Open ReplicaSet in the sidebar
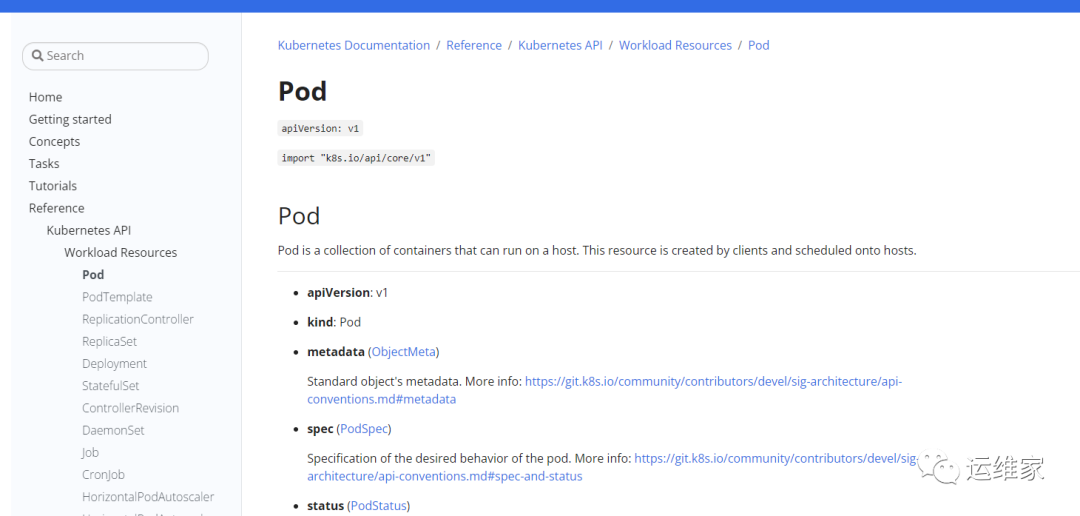This screenshot has height=516, width=1080. coord(110,341)
